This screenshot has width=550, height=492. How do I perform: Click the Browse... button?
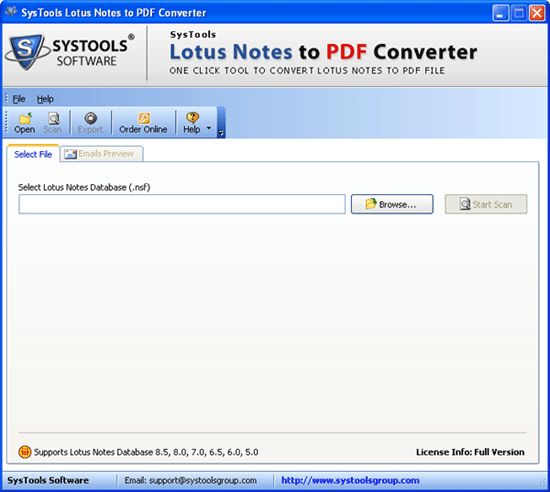click(392, 204)
